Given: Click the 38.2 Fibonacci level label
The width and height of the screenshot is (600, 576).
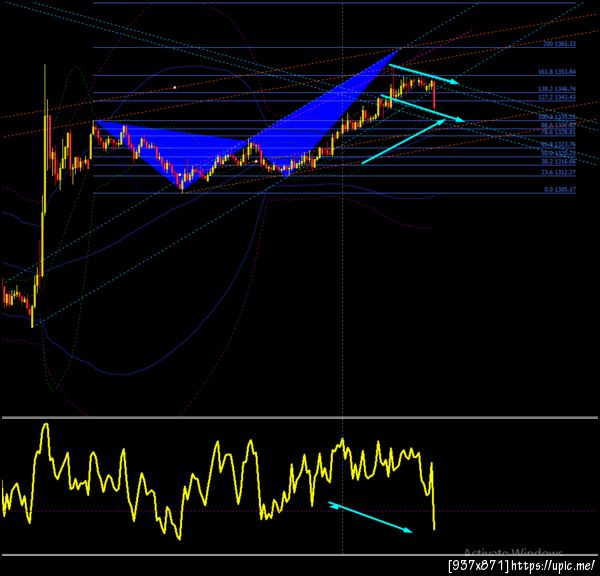Looking at the screenshot, I should pyautogui.click(x=558, y=162).
